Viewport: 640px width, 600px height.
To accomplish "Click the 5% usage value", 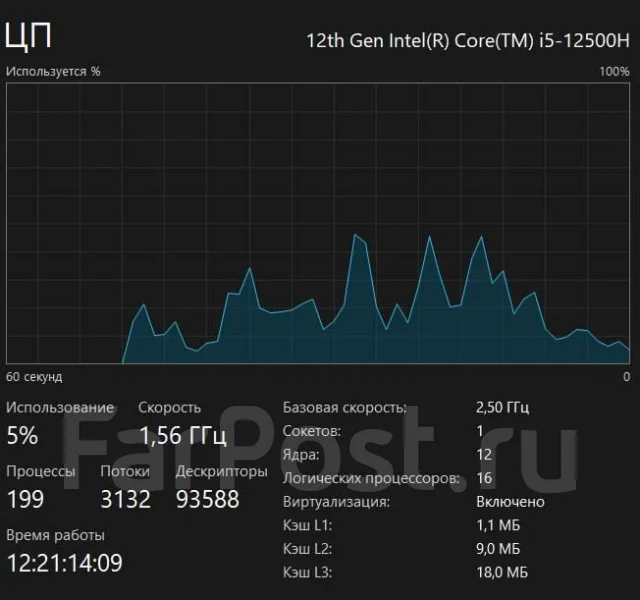I will (x=22, y=435).
